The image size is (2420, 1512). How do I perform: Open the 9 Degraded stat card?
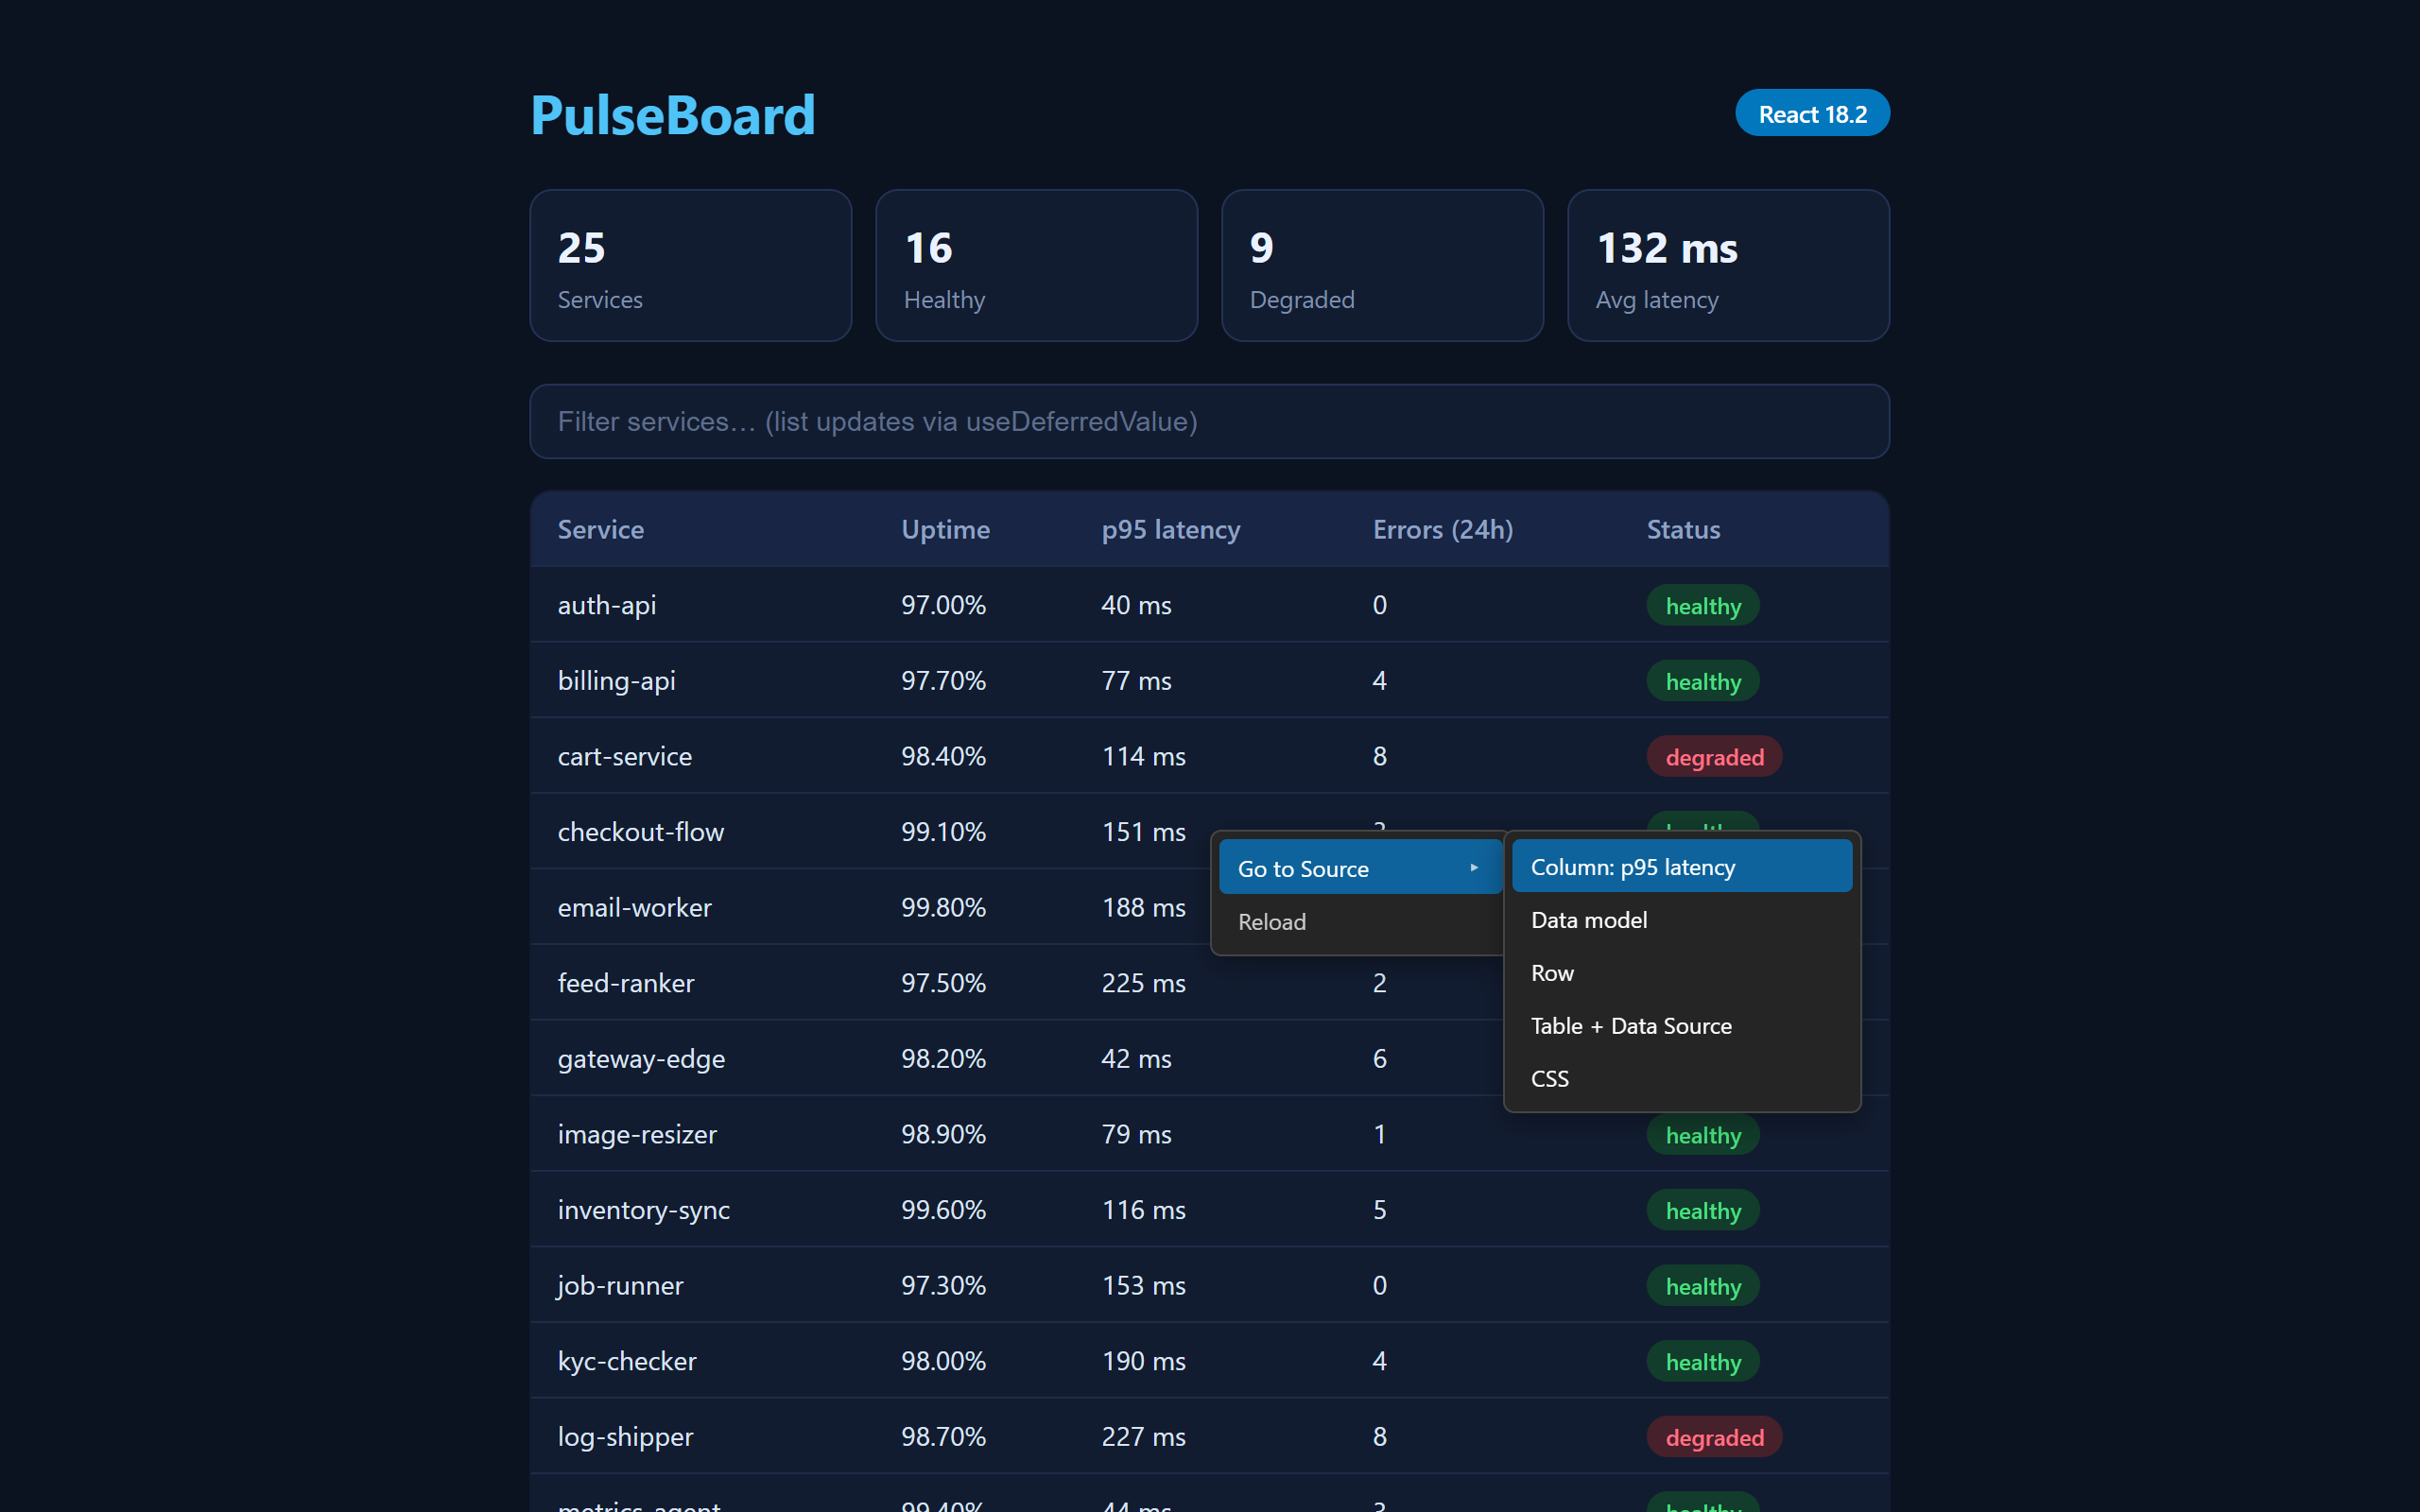[x=1382, y=266]
